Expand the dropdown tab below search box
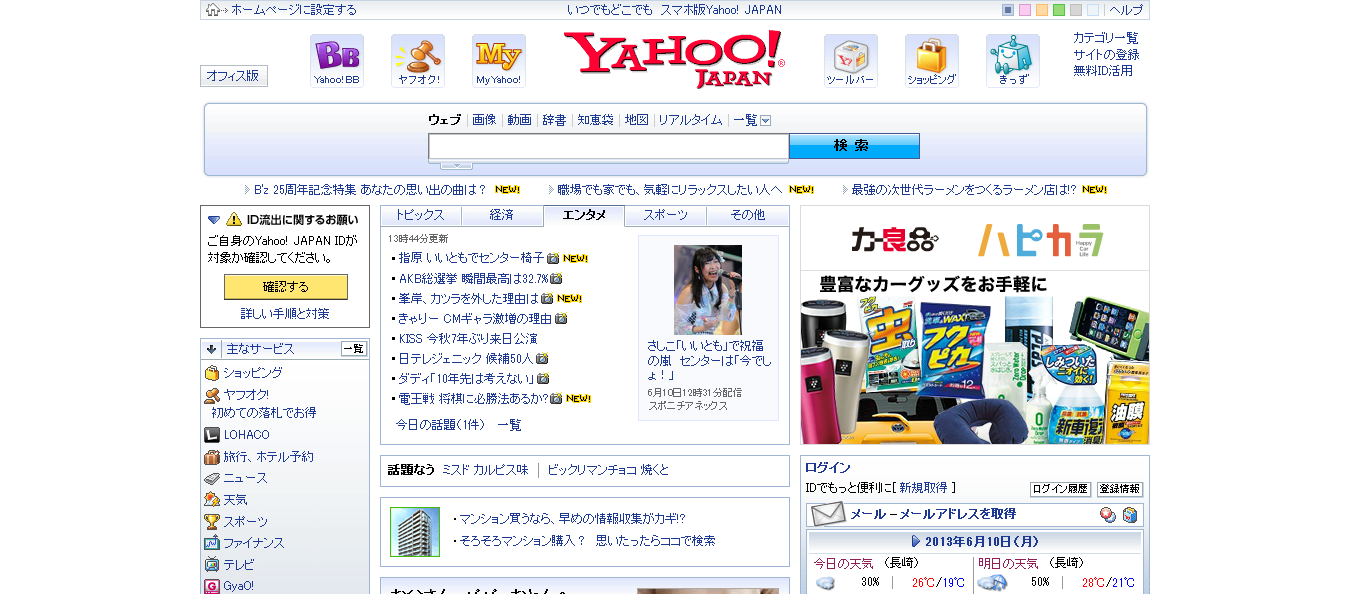The image size is (1349, 594). 456,165
